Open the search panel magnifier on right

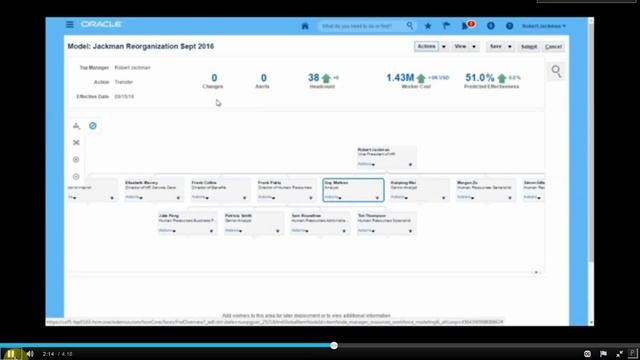pyautogui.click(x=556, y=71)
